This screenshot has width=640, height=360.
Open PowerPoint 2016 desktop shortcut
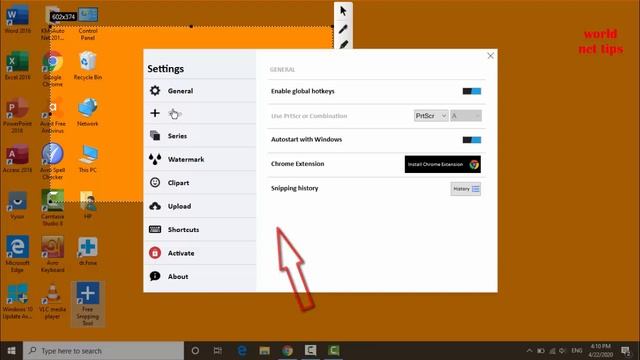18,116
